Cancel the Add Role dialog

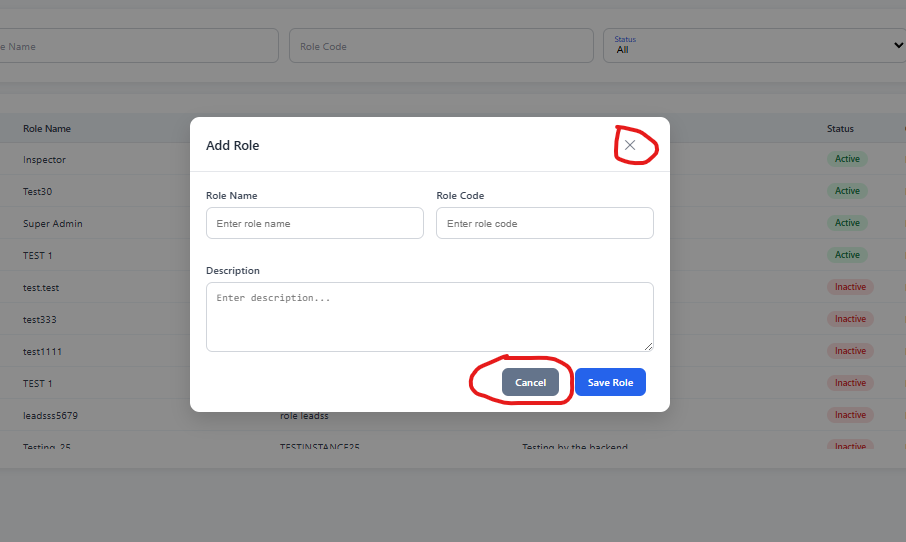point(530,382)
